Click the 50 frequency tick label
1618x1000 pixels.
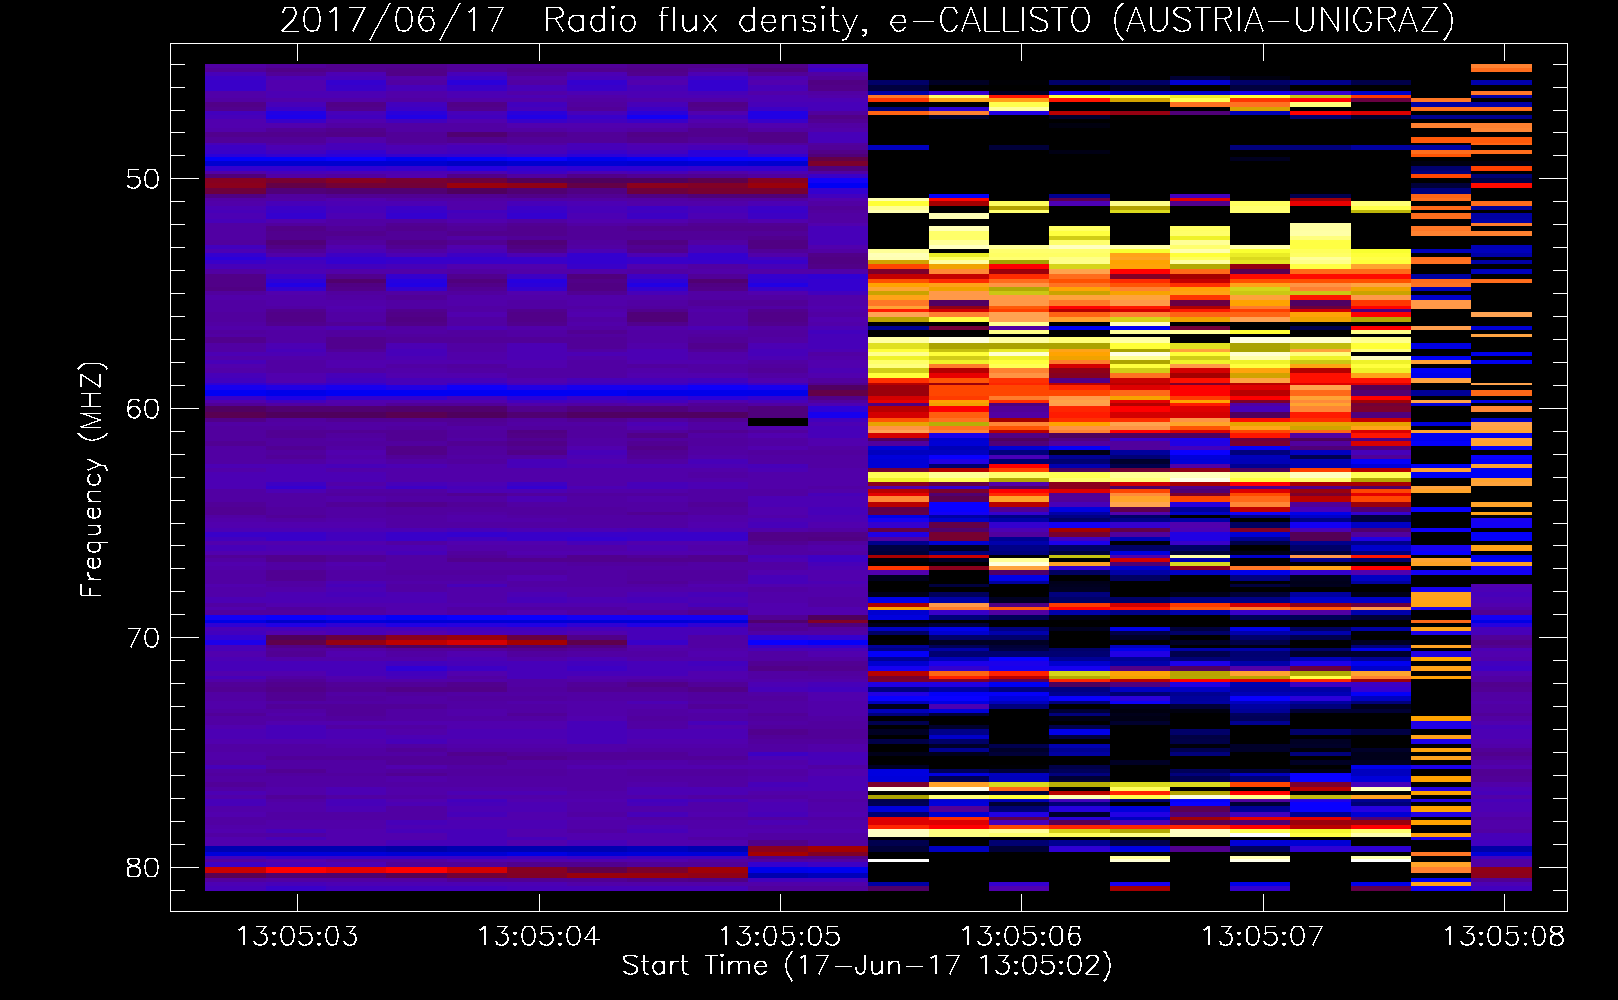click(x=143, y=179)
